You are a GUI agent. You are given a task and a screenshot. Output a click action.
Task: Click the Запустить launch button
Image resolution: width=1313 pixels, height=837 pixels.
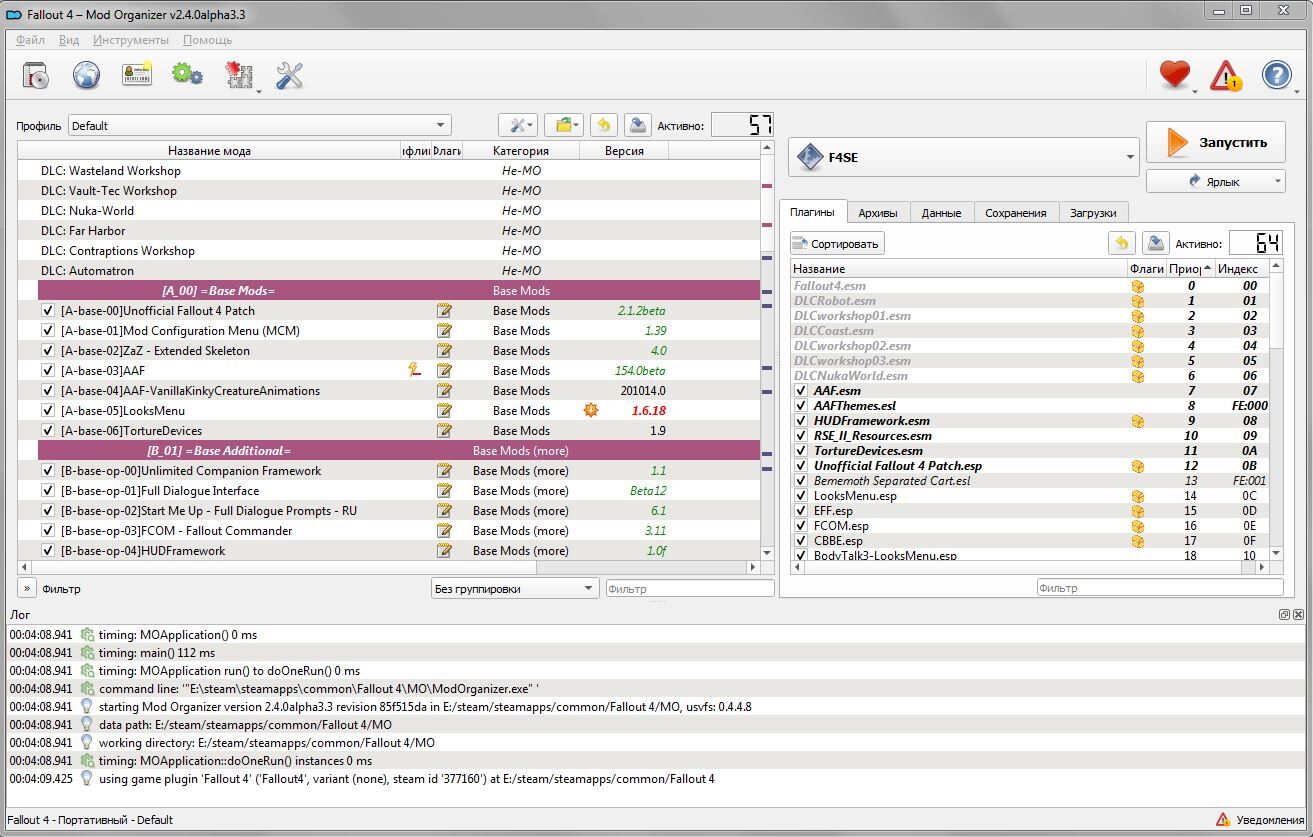coord(1215,142)
